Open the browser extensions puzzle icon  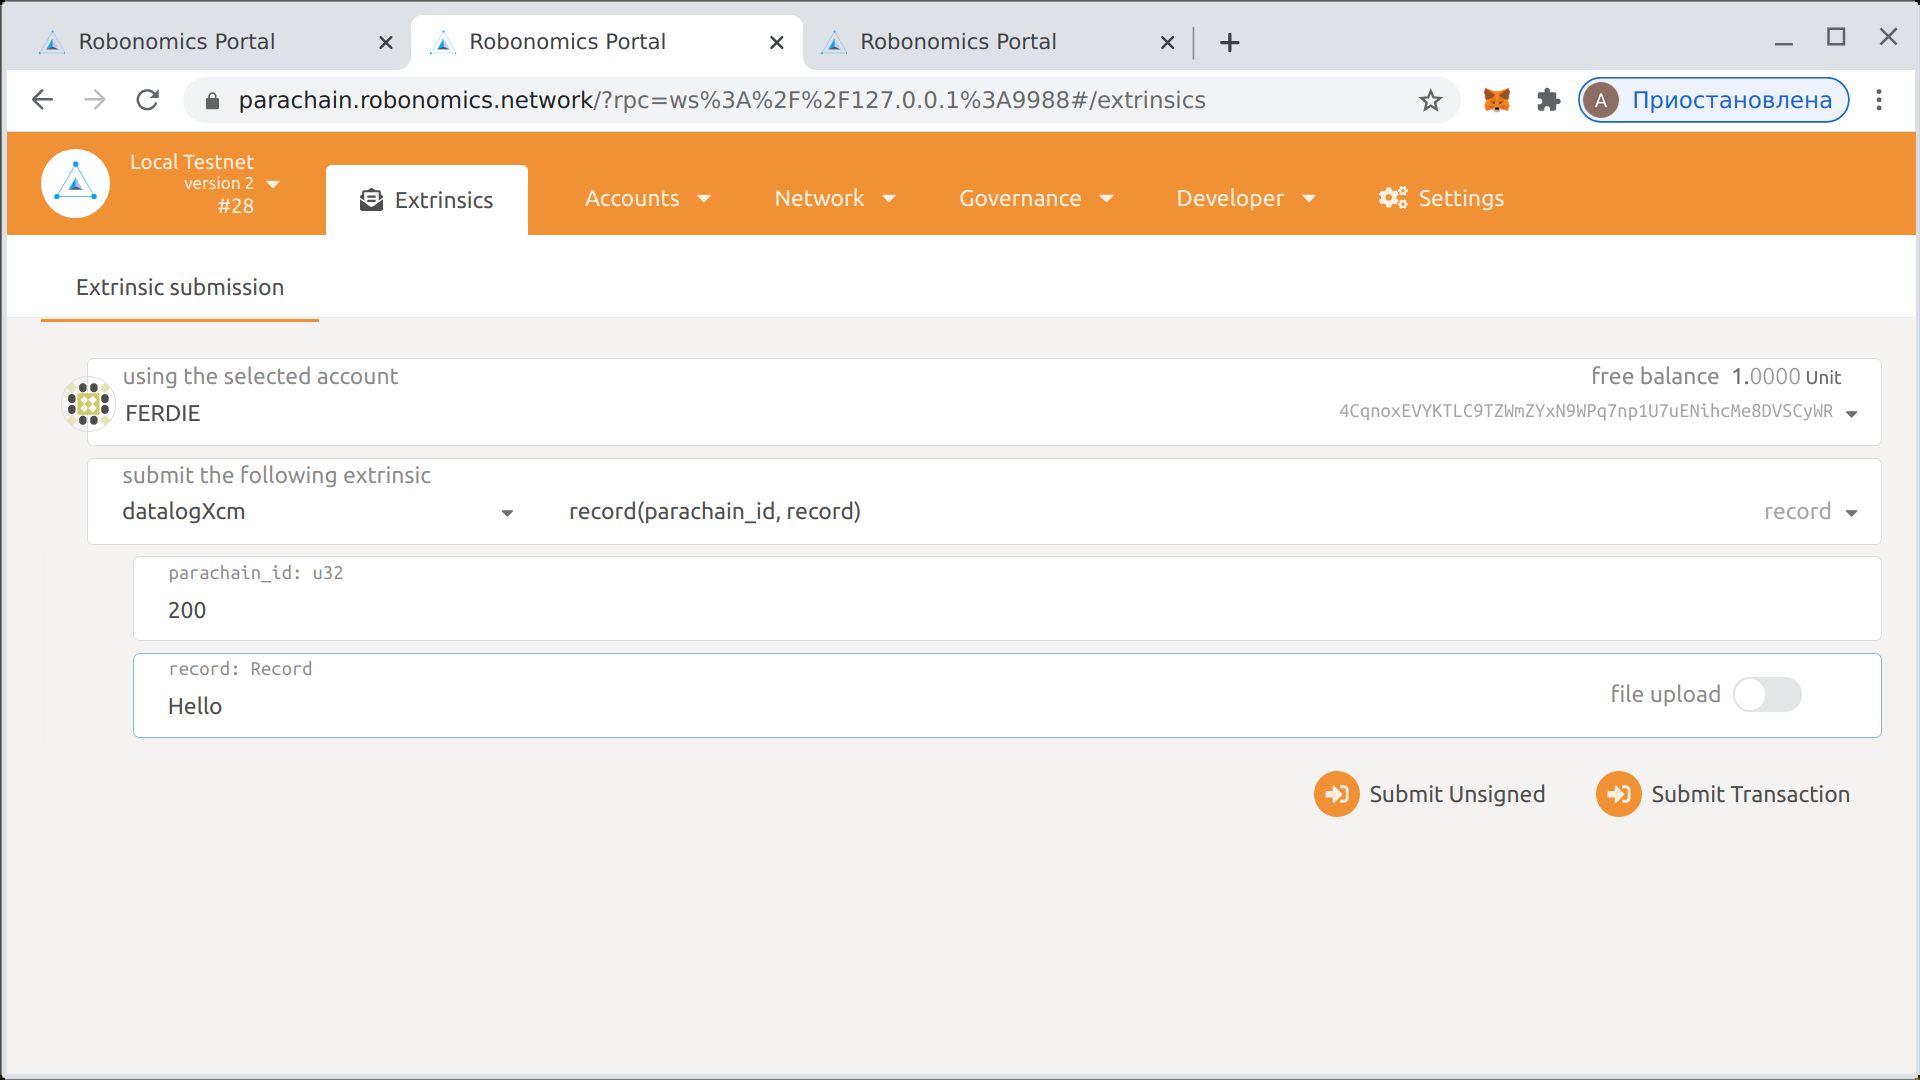(1548, 100)
